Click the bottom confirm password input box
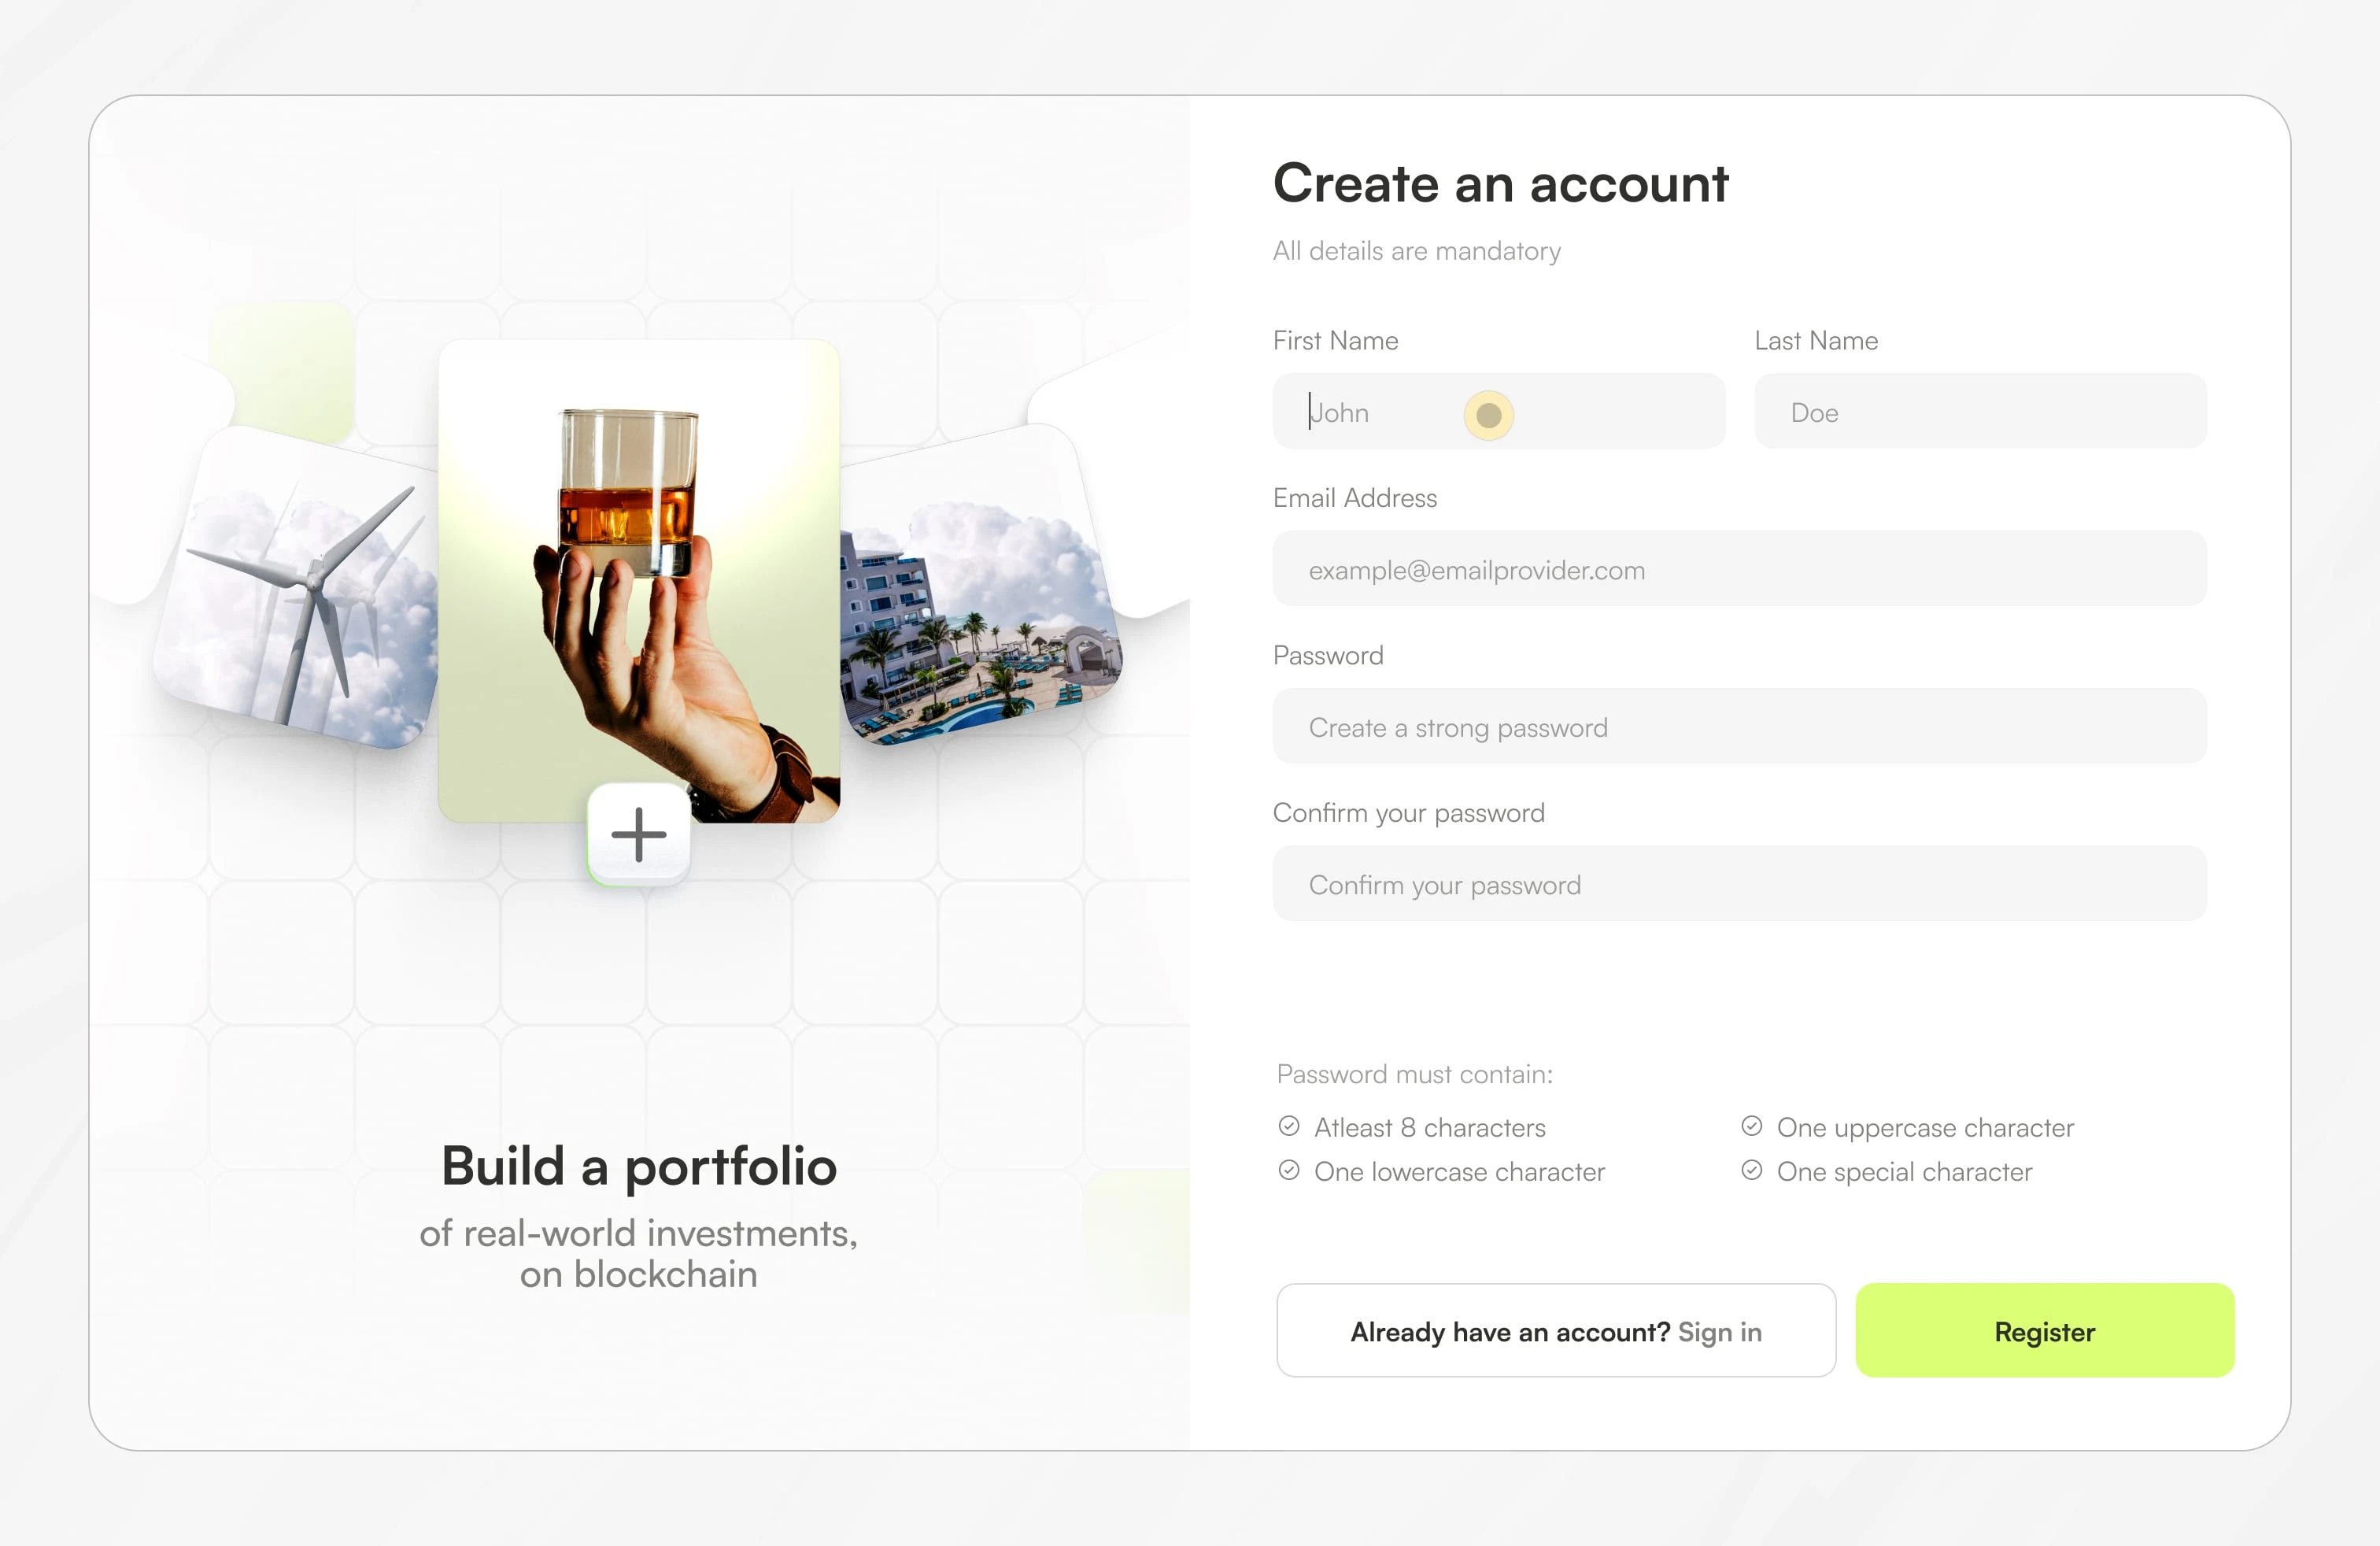The width and height of the screenshot is (2380, 1546). [1739, 884]
